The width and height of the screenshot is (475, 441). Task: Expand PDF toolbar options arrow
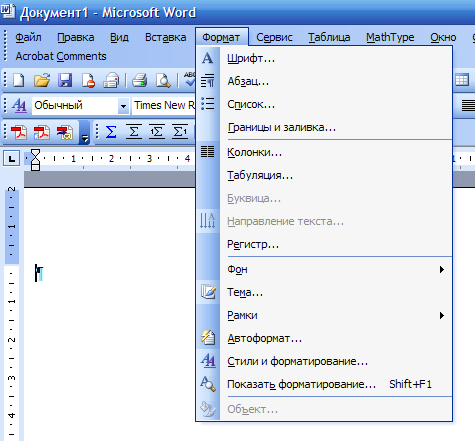(85, 133)
